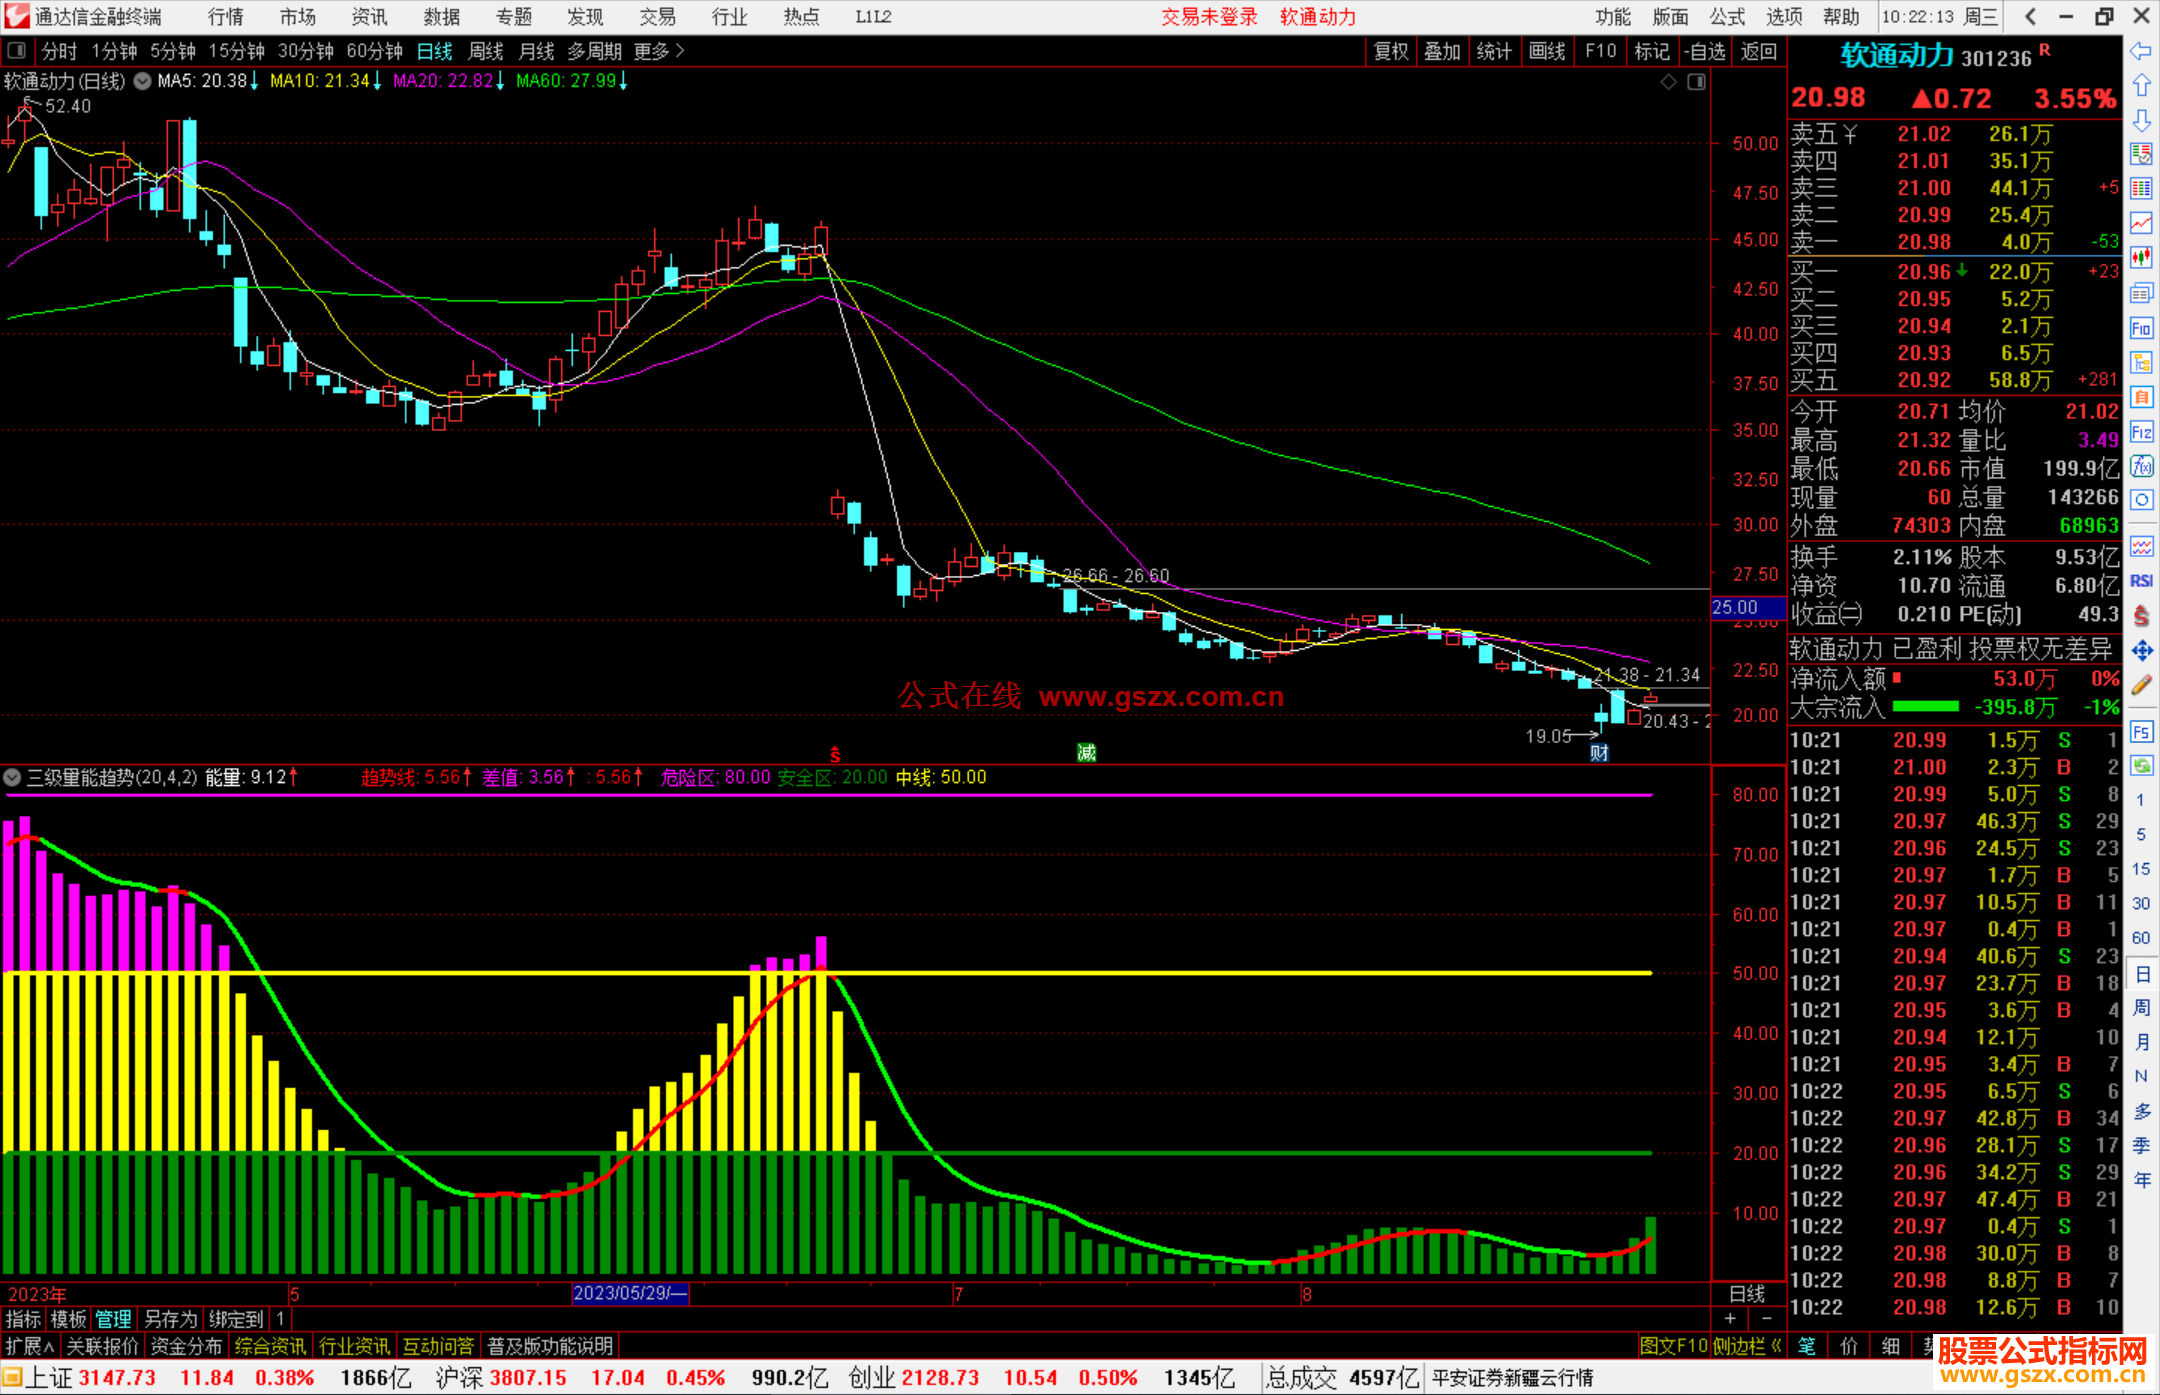Click the f(x) formula sidebar icon
The image size is (2160, 1395).
coord(2141,466)
